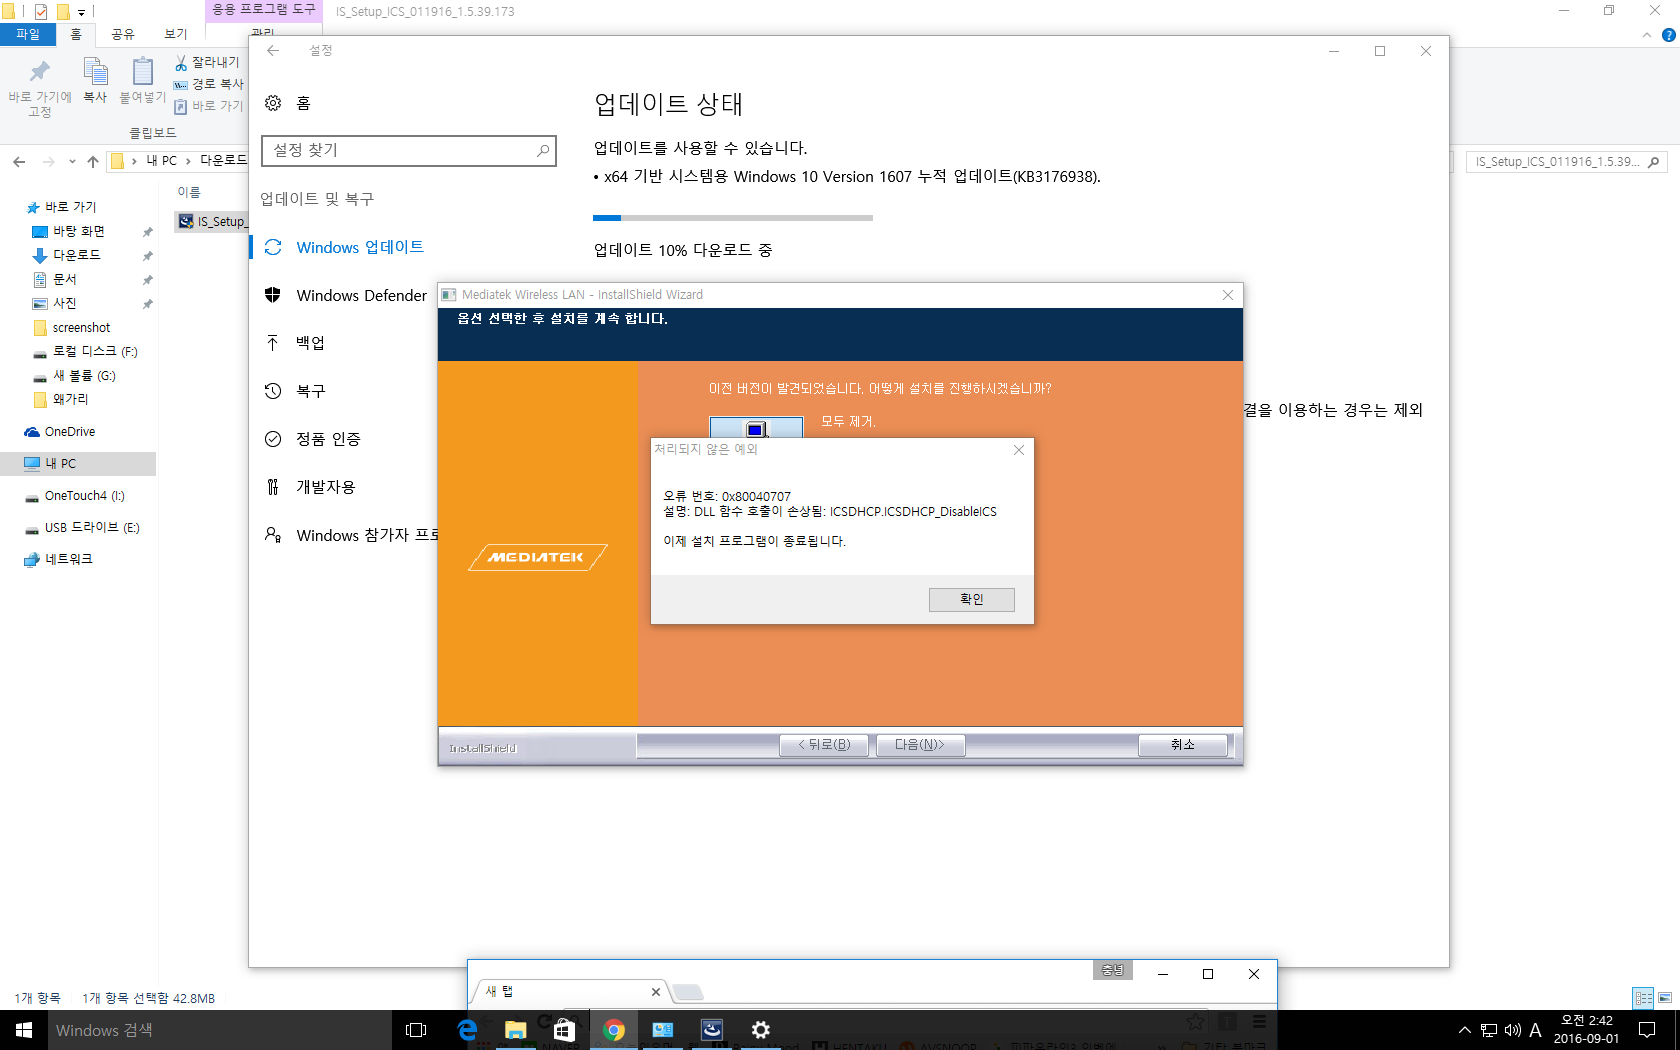Viewport: 1680px width, 1050px height.
Task: Select the 모두 제거 option icon
Action: 756,428
